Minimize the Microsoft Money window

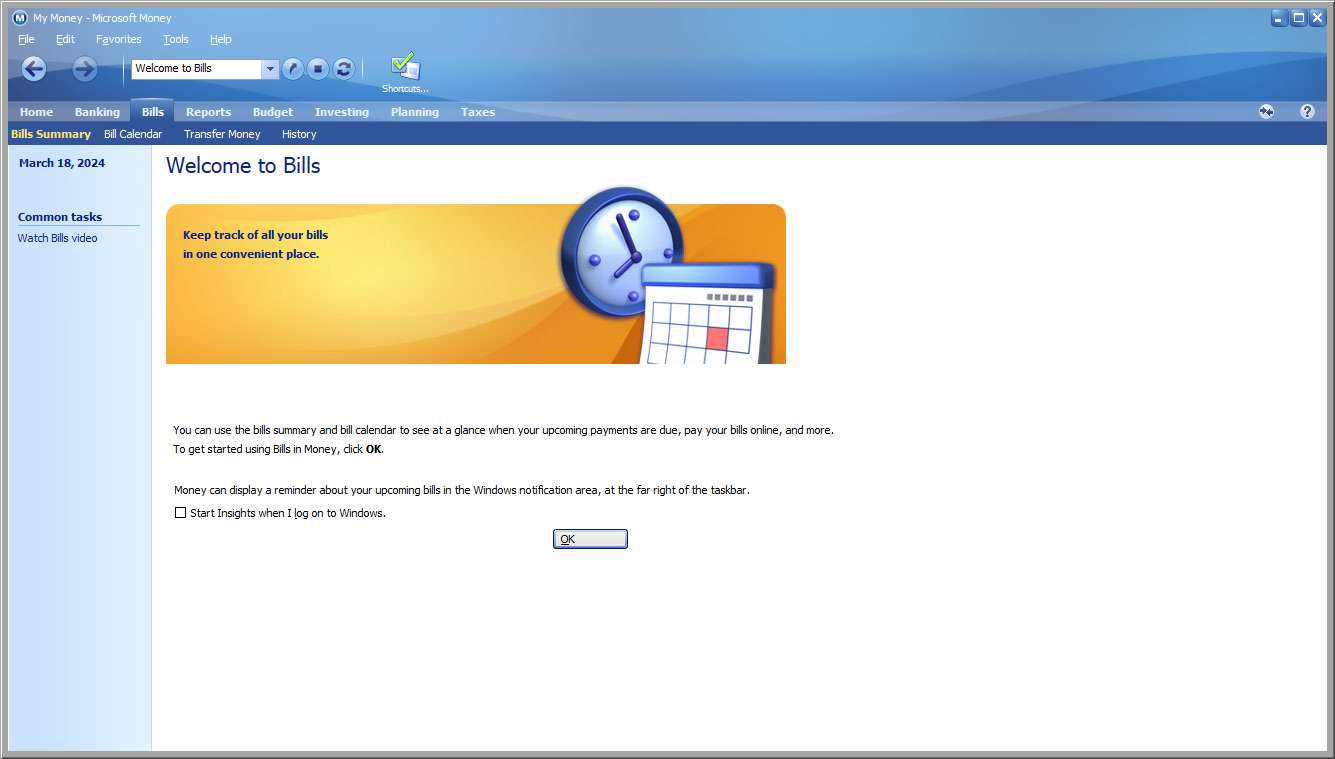coord(1280,18)
